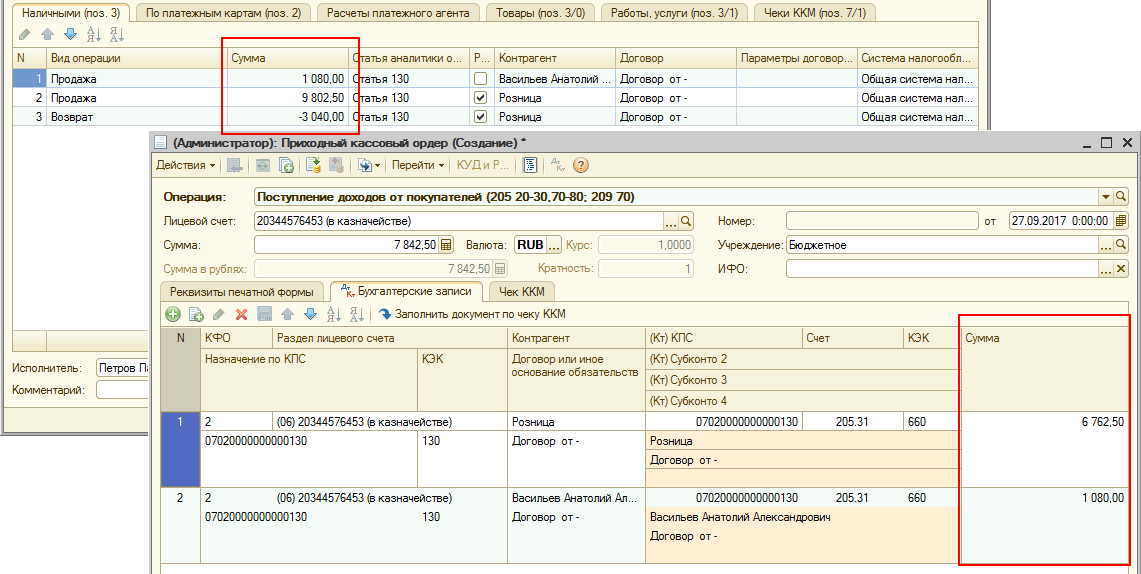
Task: Click the Help question mark icon
Action: pos(580,165)
